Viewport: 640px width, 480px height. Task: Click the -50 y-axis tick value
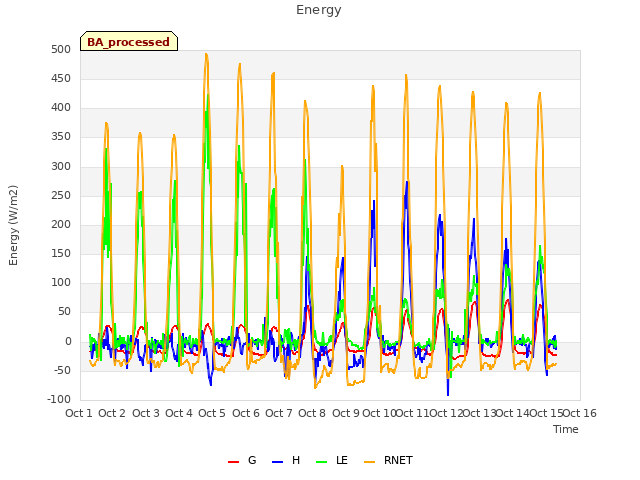[x=62, y=370]
